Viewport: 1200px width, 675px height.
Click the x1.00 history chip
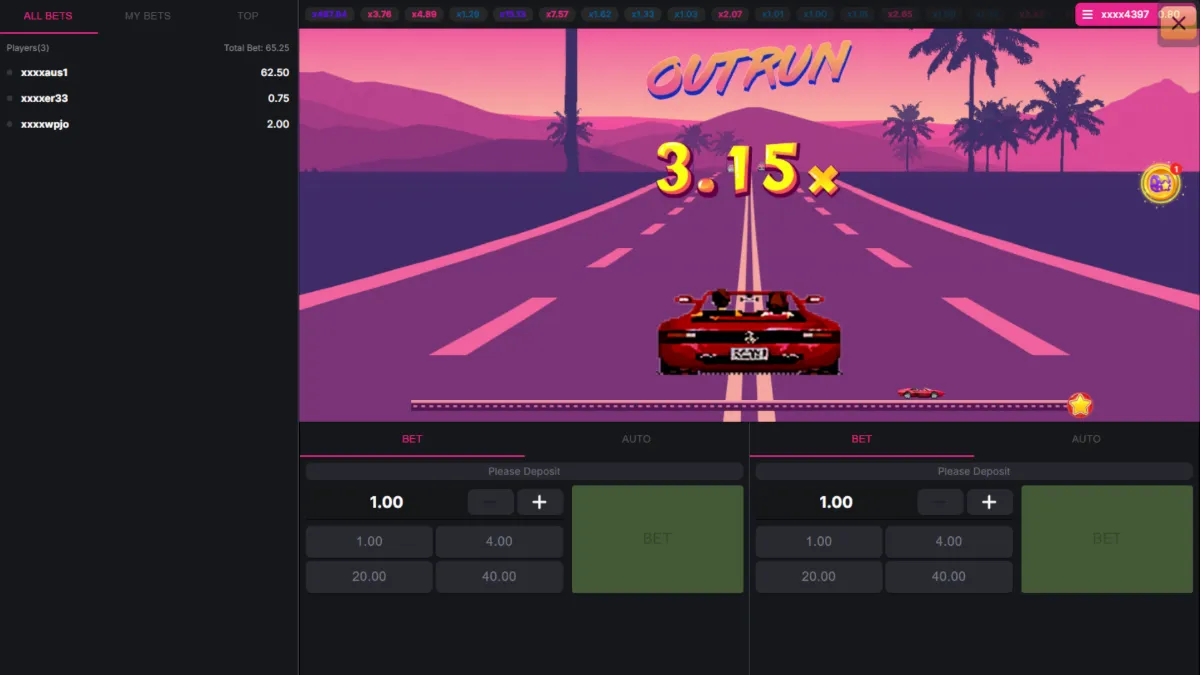pyautogui.click(x=816, y=14)
